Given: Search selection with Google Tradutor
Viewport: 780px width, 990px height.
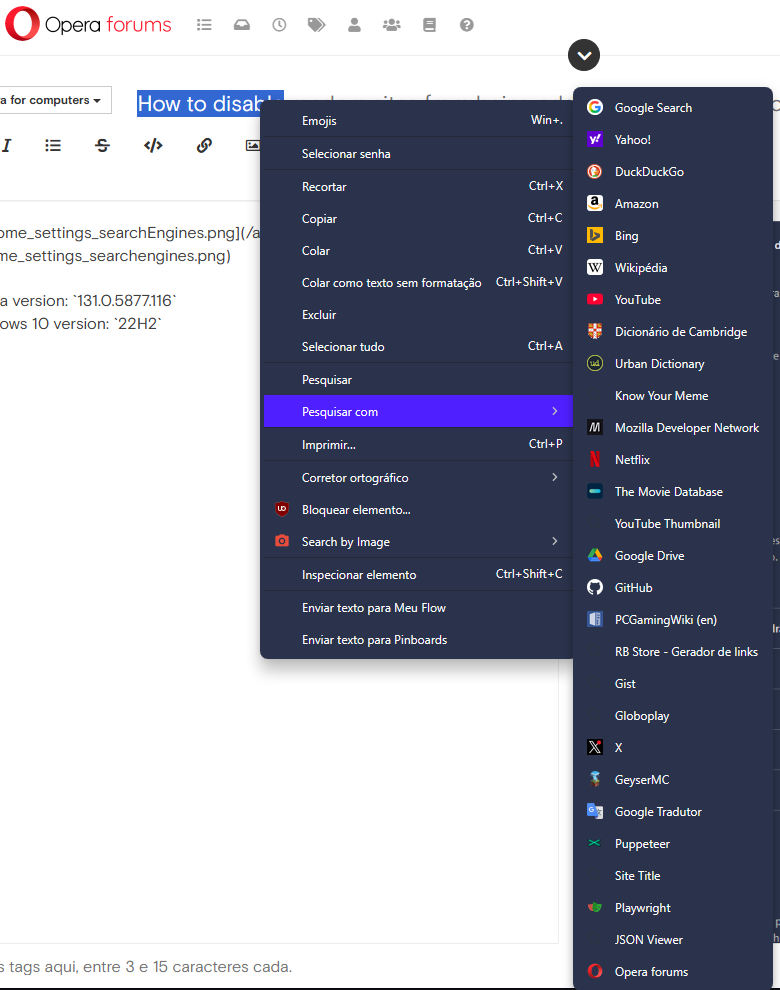Looking at the screenshot, I should pos(673,811).
